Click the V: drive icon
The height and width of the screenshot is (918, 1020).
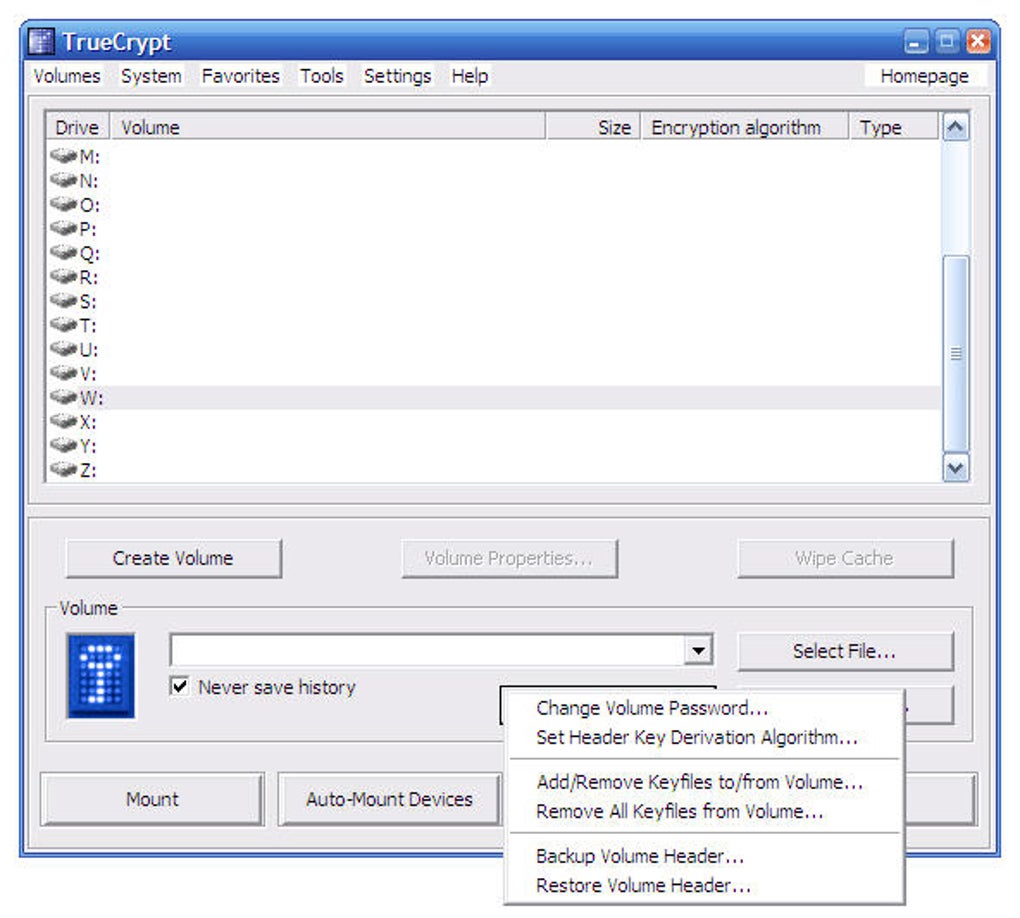tap(63, 372)
